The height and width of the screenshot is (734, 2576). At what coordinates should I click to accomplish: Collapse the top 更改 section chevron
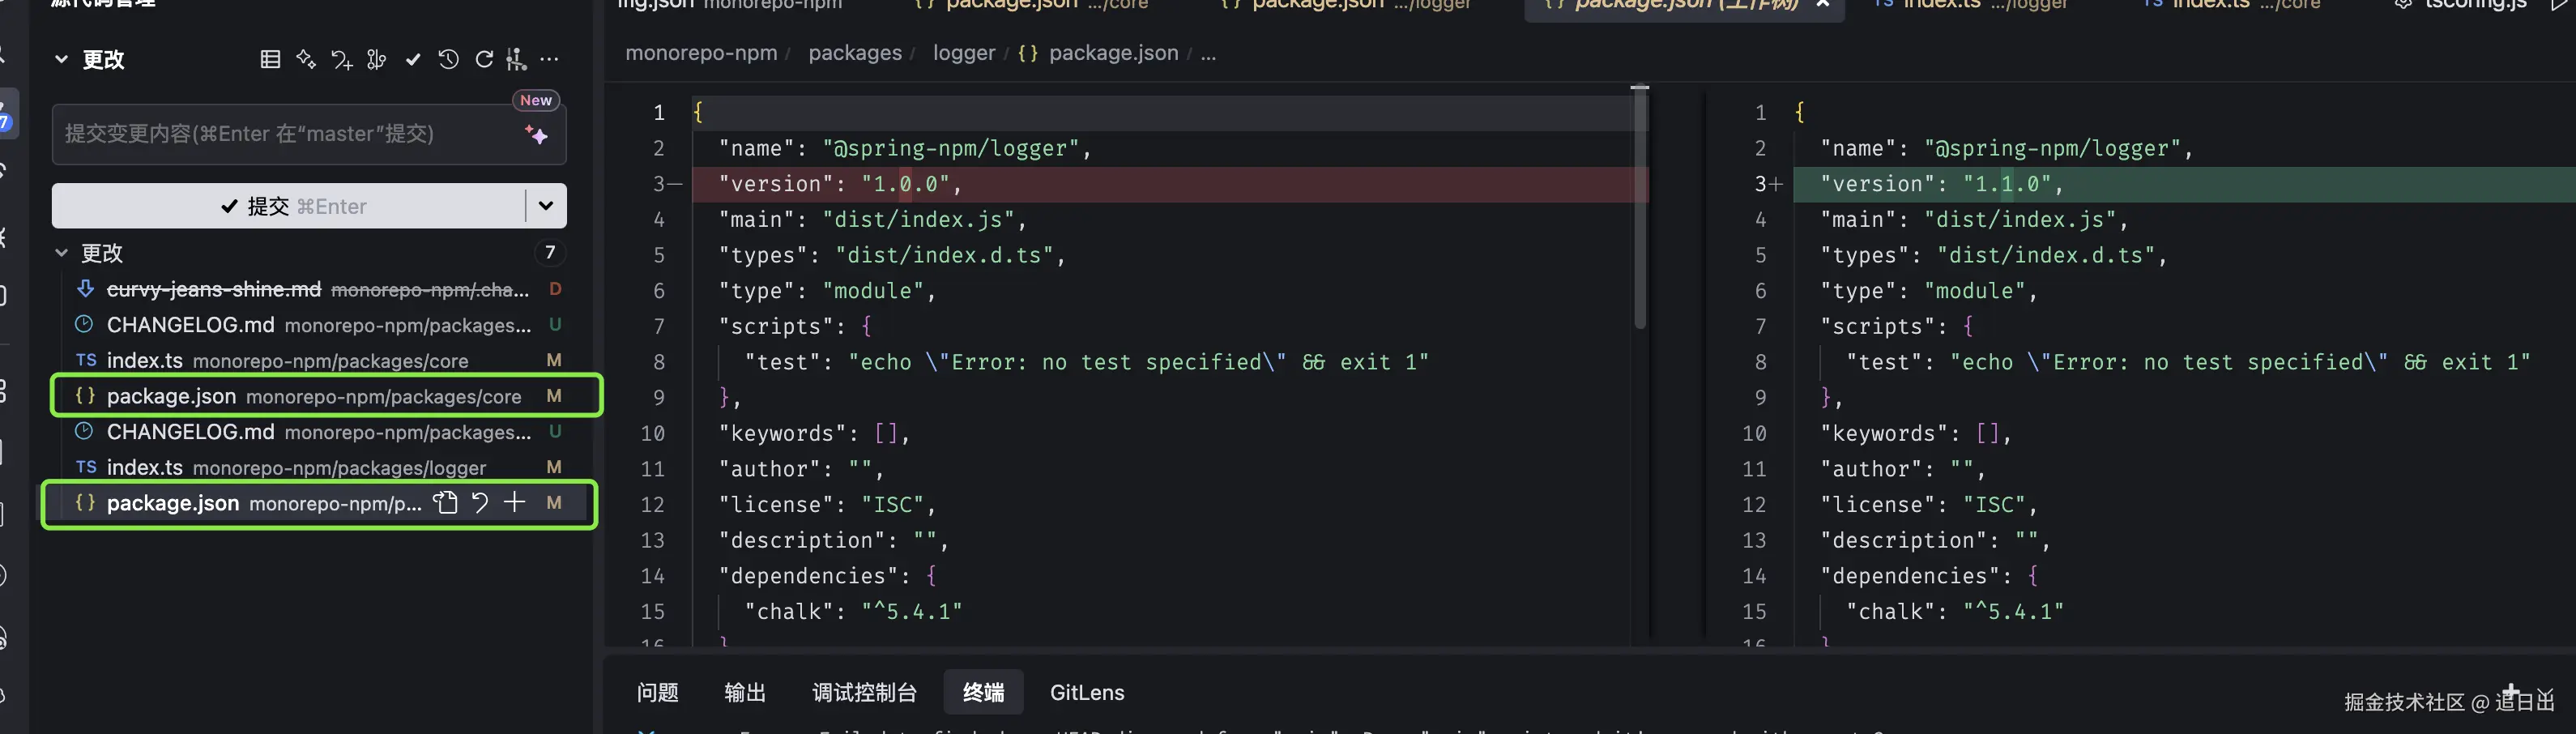pyautogui.click(x=62, y=60)
